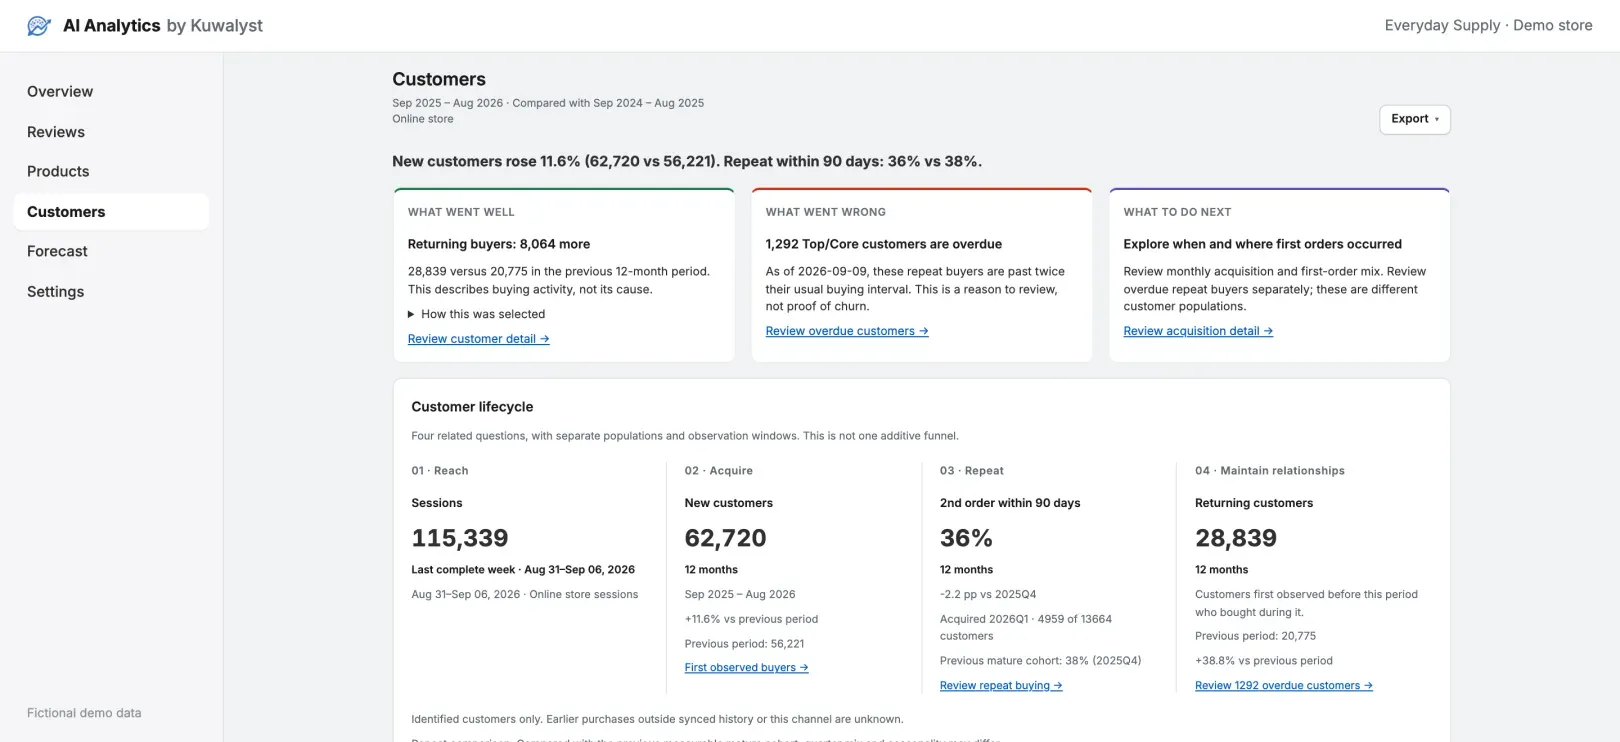The image size is (1620, 742).
Task: Click the 'Online store' channel label
Action: [x=423, y=119]
